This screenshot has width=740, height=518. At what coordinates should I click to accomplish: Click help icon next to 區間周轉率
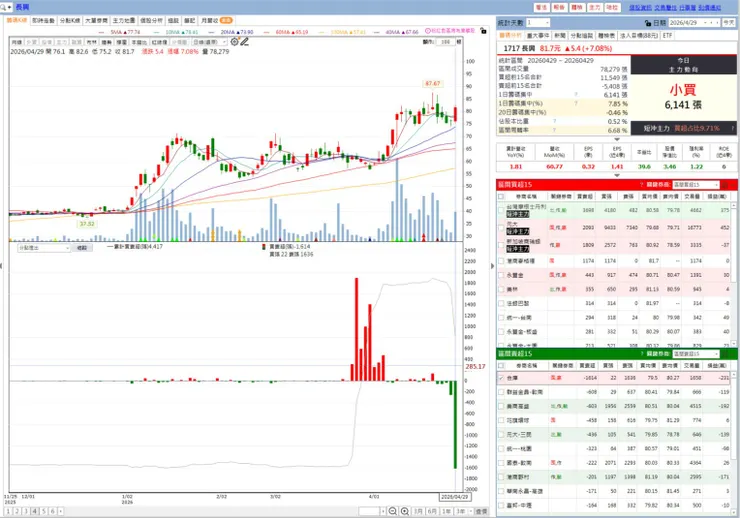click(555, 130)
